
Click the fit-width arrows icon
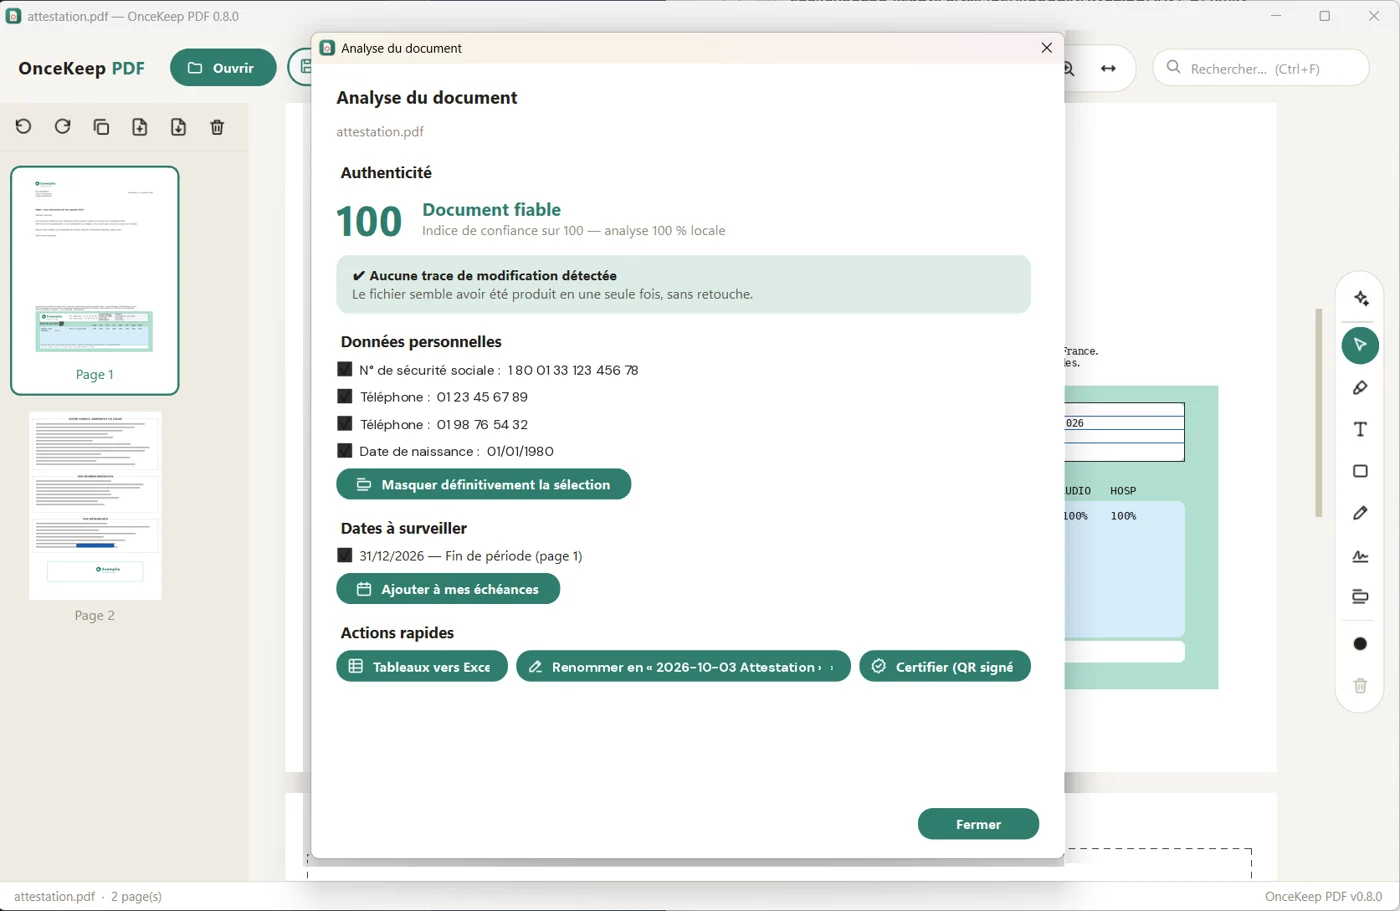(1108, 69)
